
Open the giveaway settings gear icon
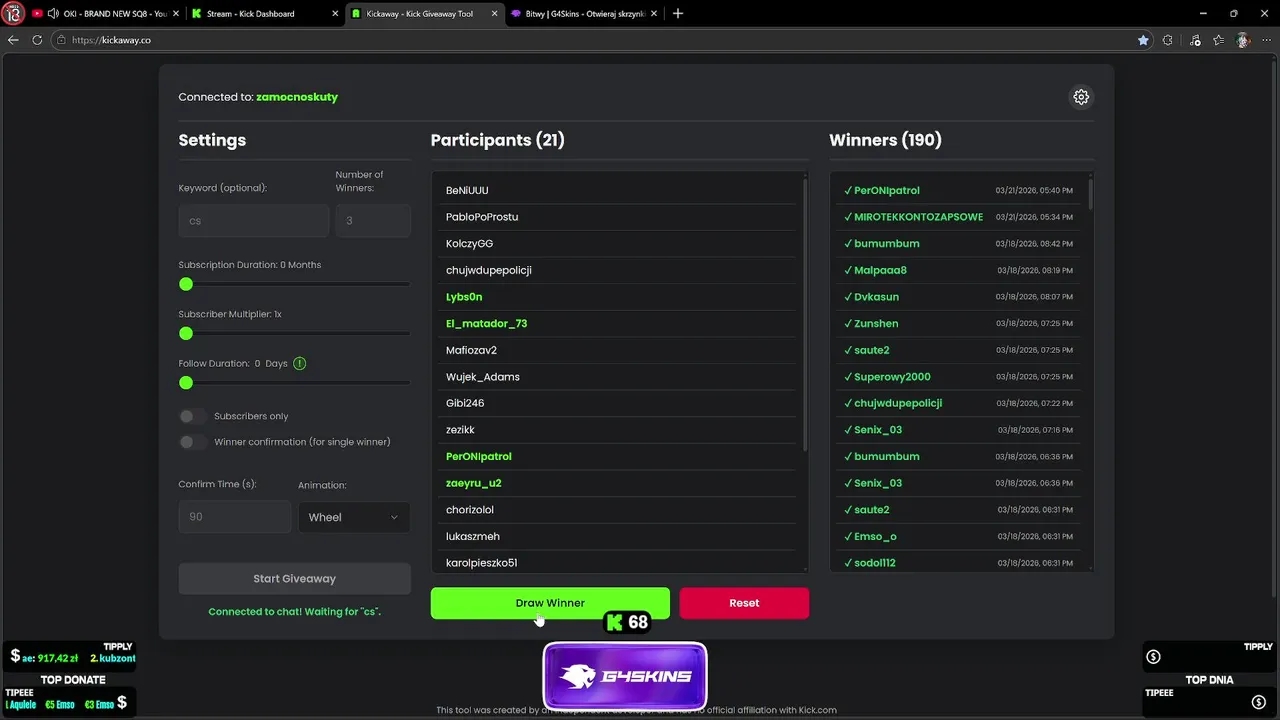pyautogui.click(x=1081, y=97)
